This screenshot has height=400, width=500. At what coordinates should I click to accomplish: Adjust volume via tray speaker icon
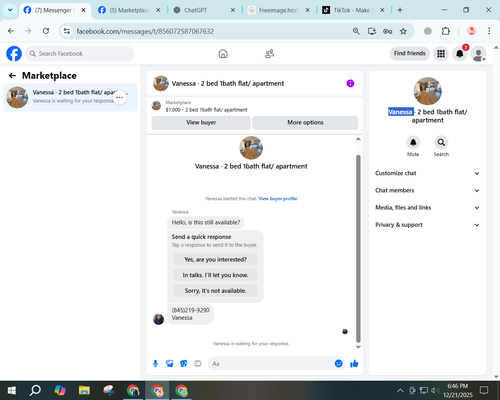(x=435, y=390)
